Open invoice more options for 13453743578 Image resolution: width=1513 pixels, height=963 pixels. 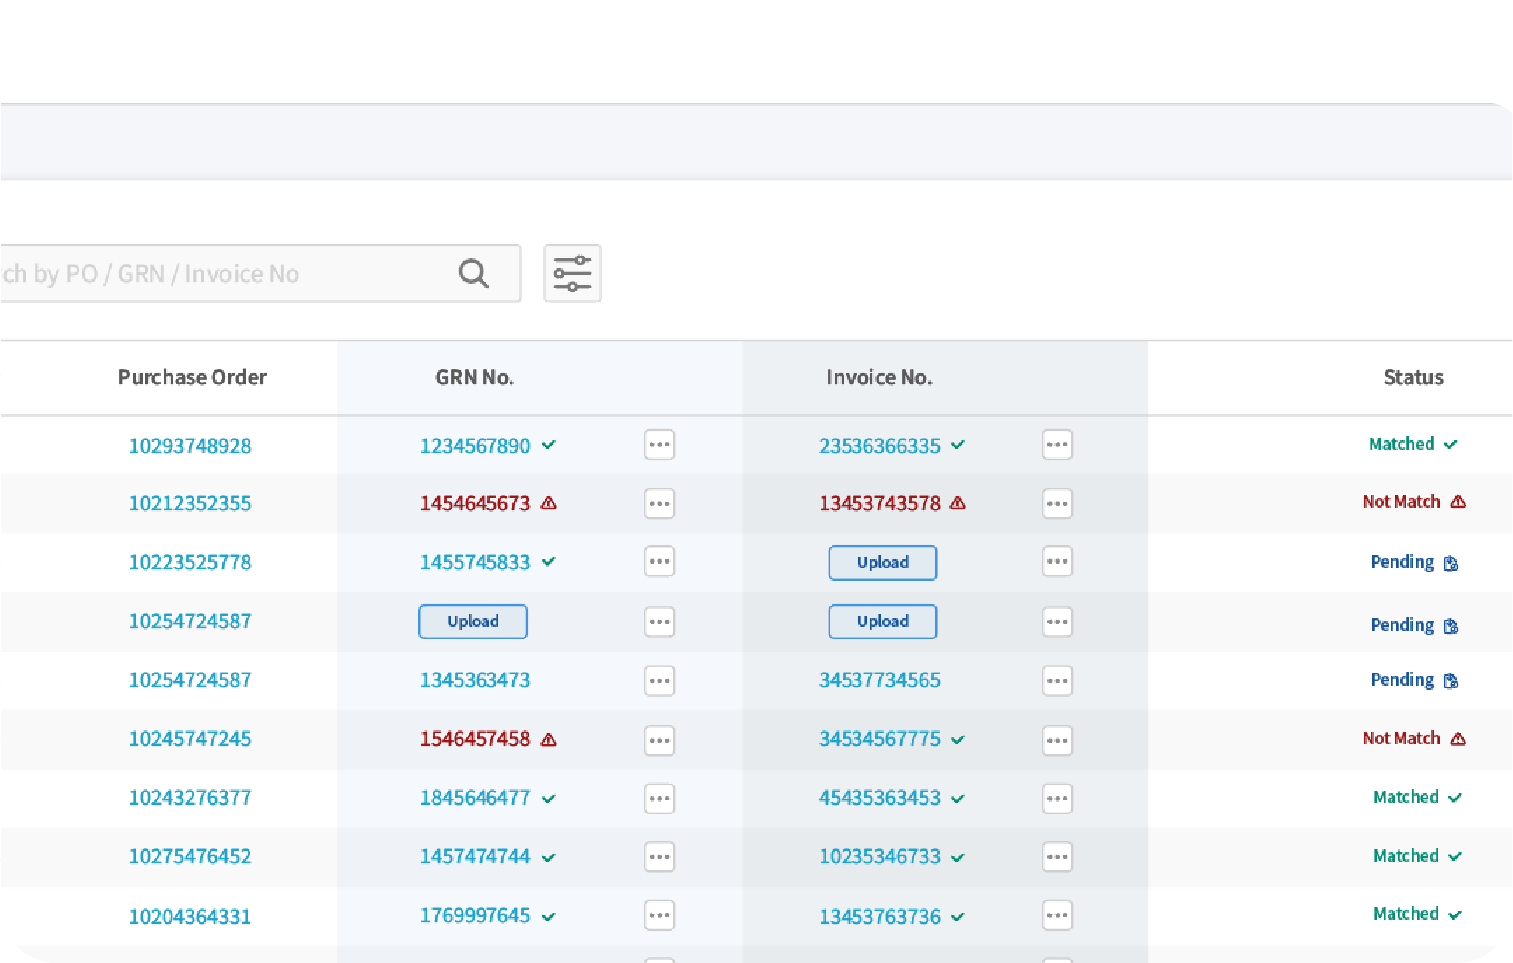[1057, 503]
